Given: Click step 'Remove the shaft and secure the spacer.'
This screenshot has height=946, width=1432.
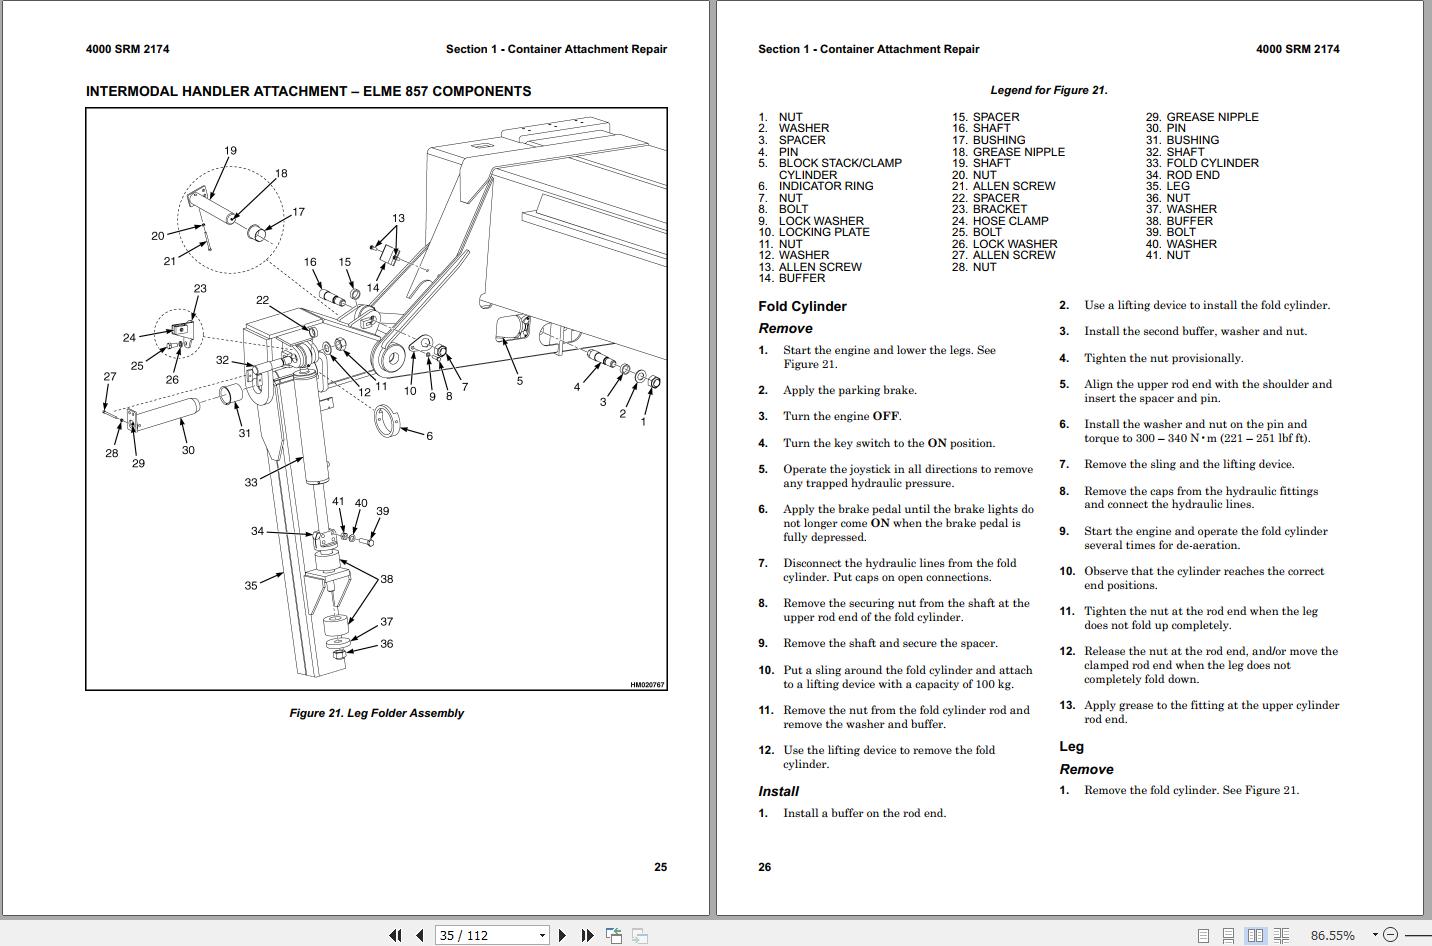Looking at the screenshot, I should (890, 643).
